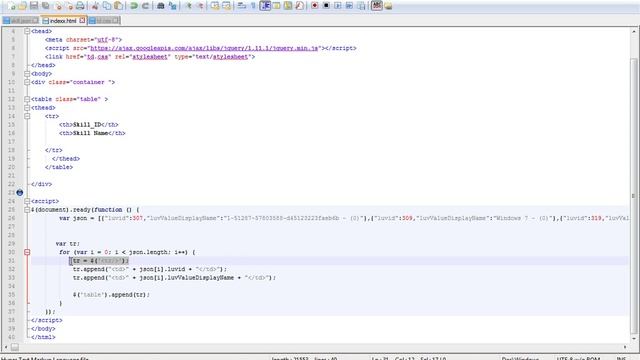
Task: Save the current file with diskette icon
Action: (x=34, y=6)
